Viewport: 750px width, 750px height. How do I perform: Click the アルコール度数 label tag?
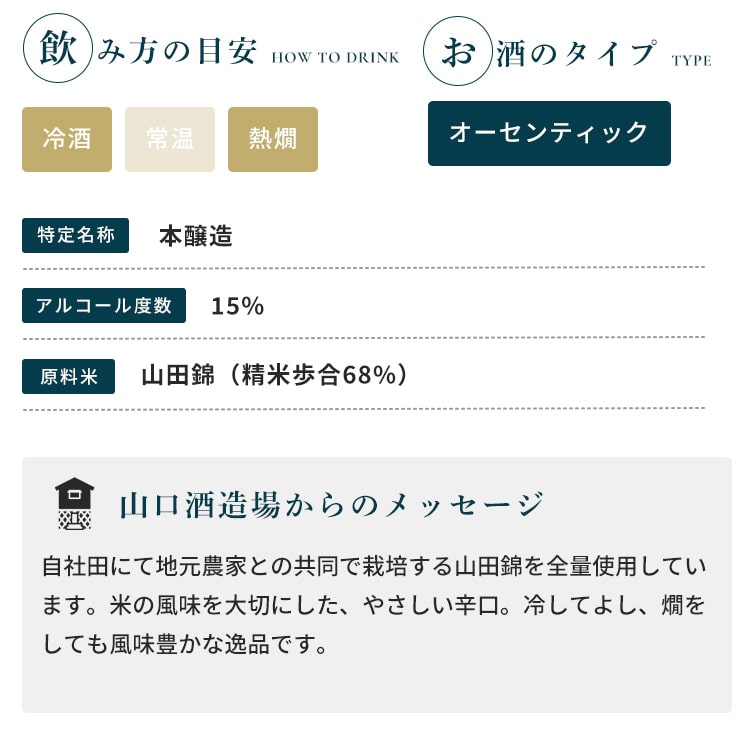pyautogui.click(x=104, y=305)
